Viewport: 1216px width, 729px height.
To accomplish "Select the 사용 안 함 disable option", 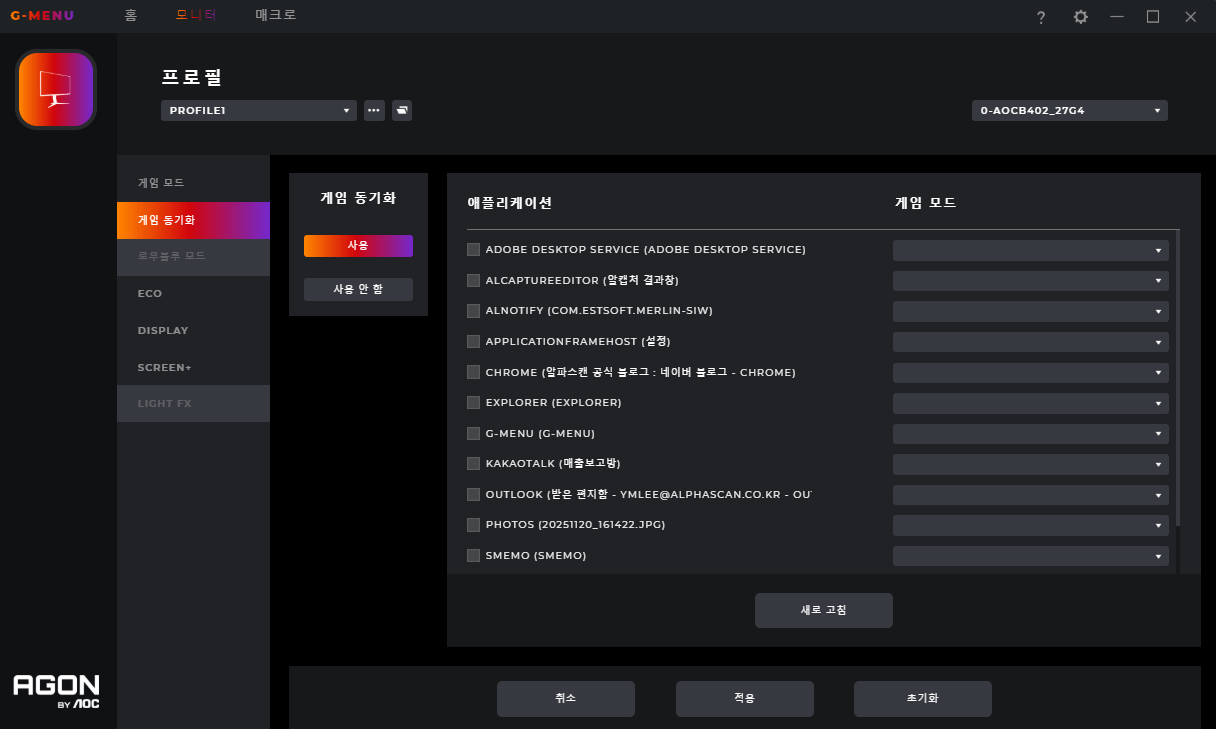I will click(x=358, y=289).
